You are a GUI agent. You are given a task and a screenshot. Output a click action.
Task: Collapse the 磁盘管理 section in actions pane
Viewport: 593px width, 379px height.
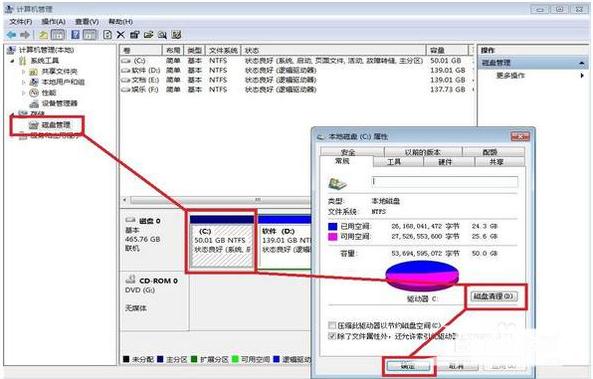tap(582, 63)
